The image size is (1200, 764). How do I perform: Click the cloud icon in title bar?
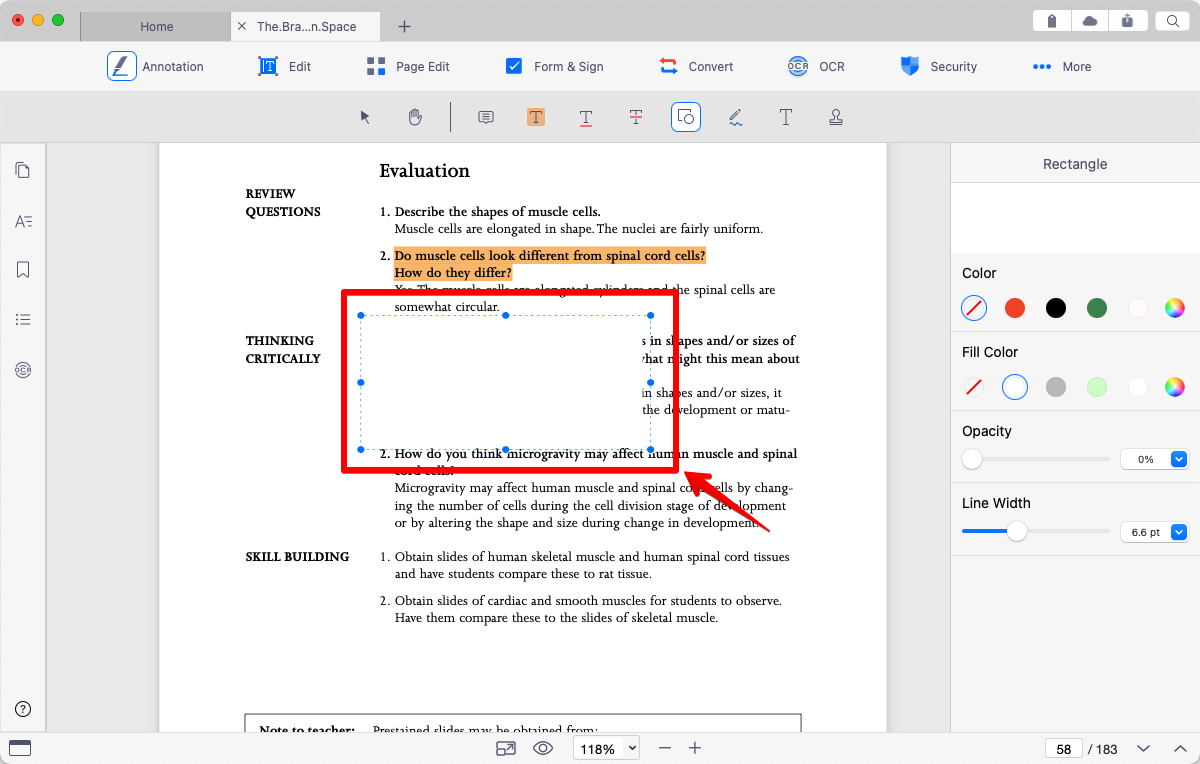pos(1090,20)
